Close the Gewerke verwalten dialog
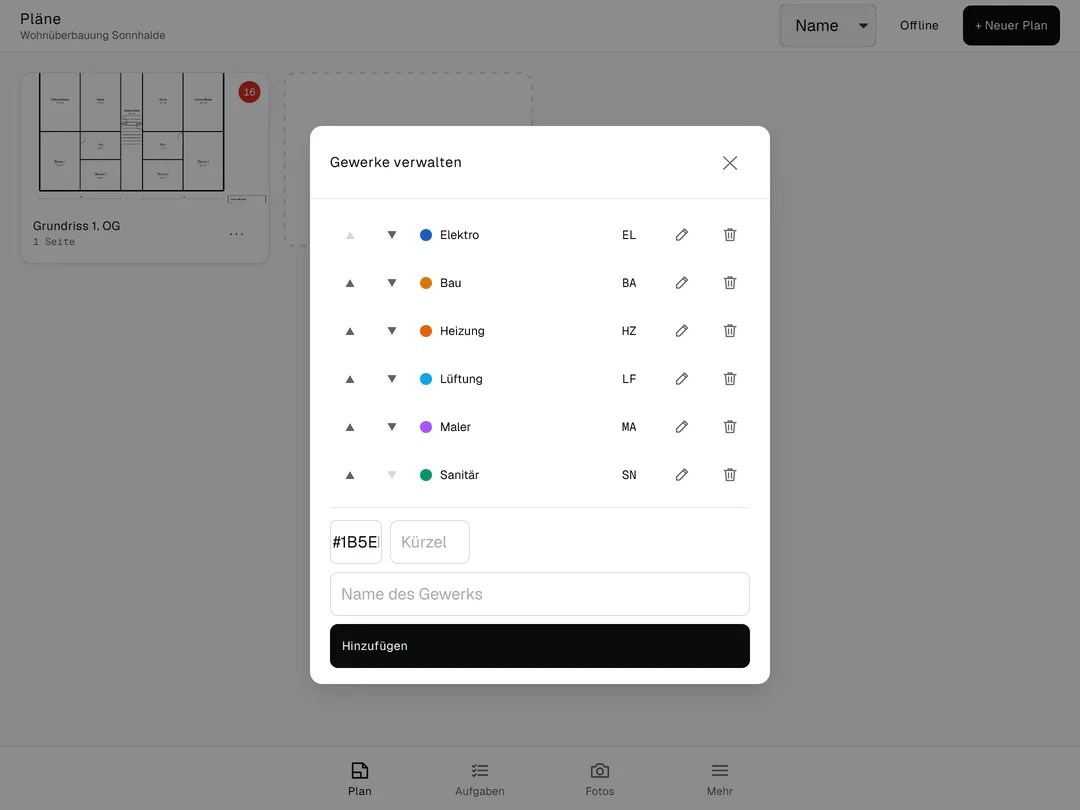Viewport: 1080px width, 810px height. tap(729, 163)
